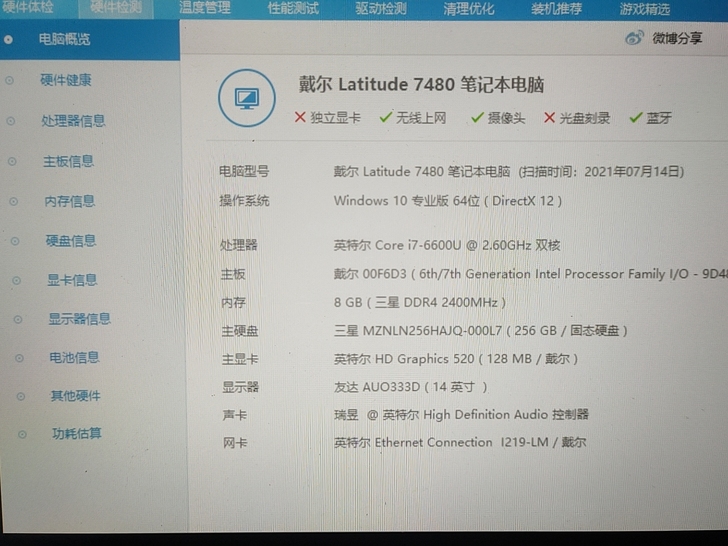
Task: Click the bullet icon beside 电脑概览
Action: 8,40
